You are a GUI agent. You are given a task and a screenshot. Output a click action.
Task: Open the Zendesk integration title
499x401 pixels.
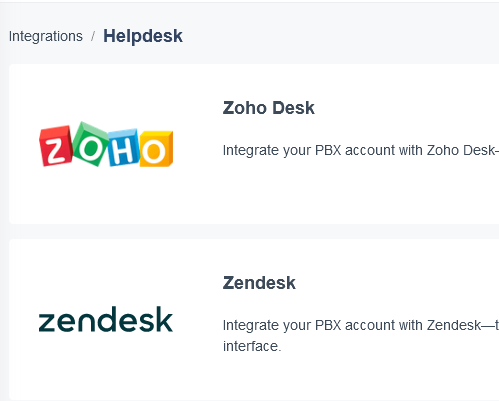pos(259,283)
